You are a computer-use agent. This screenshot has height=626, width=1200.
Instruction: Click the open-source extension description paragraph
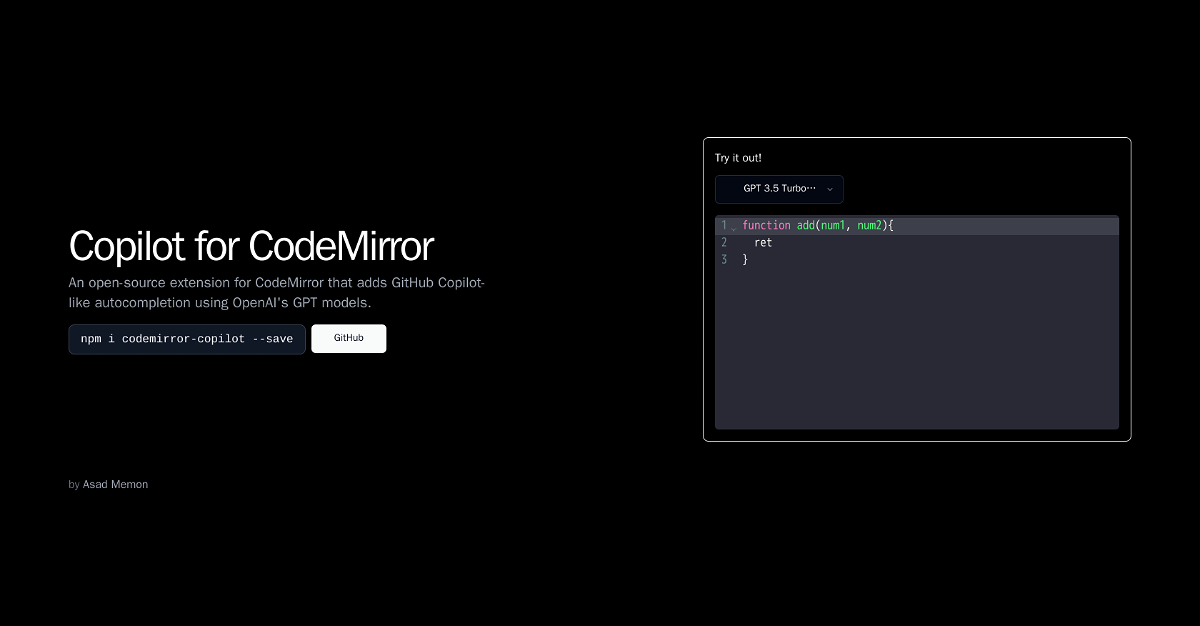[277, 292]
